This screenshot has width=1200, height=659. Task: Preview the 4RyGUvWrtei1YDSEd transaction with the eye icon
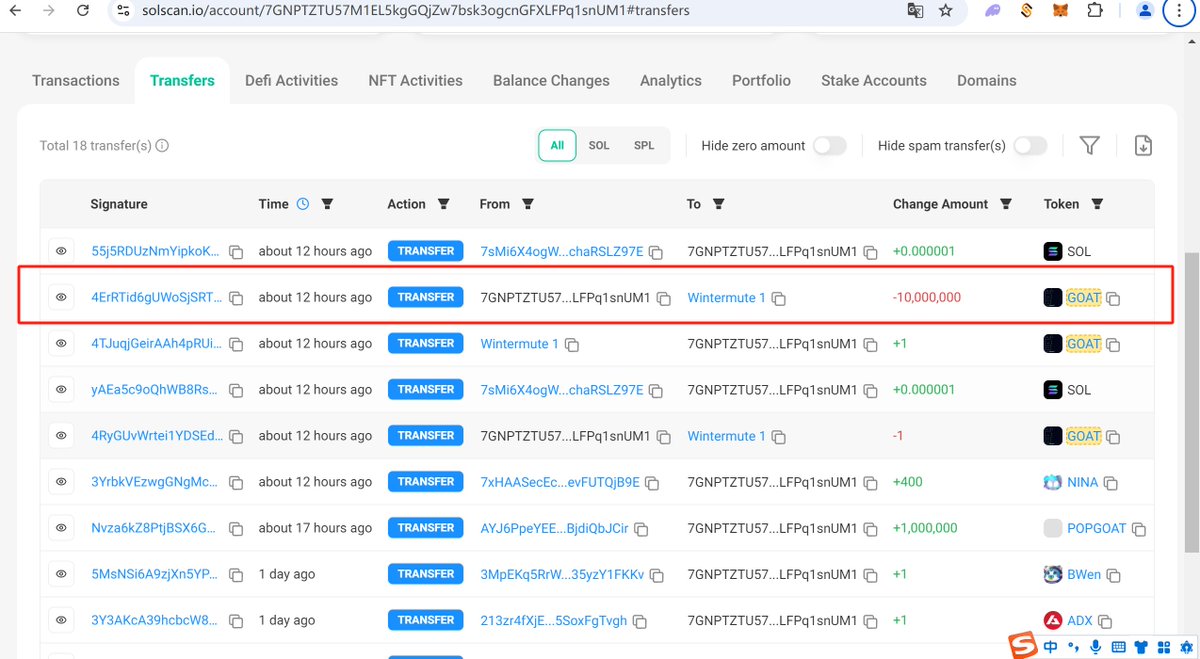coord(61,435)
